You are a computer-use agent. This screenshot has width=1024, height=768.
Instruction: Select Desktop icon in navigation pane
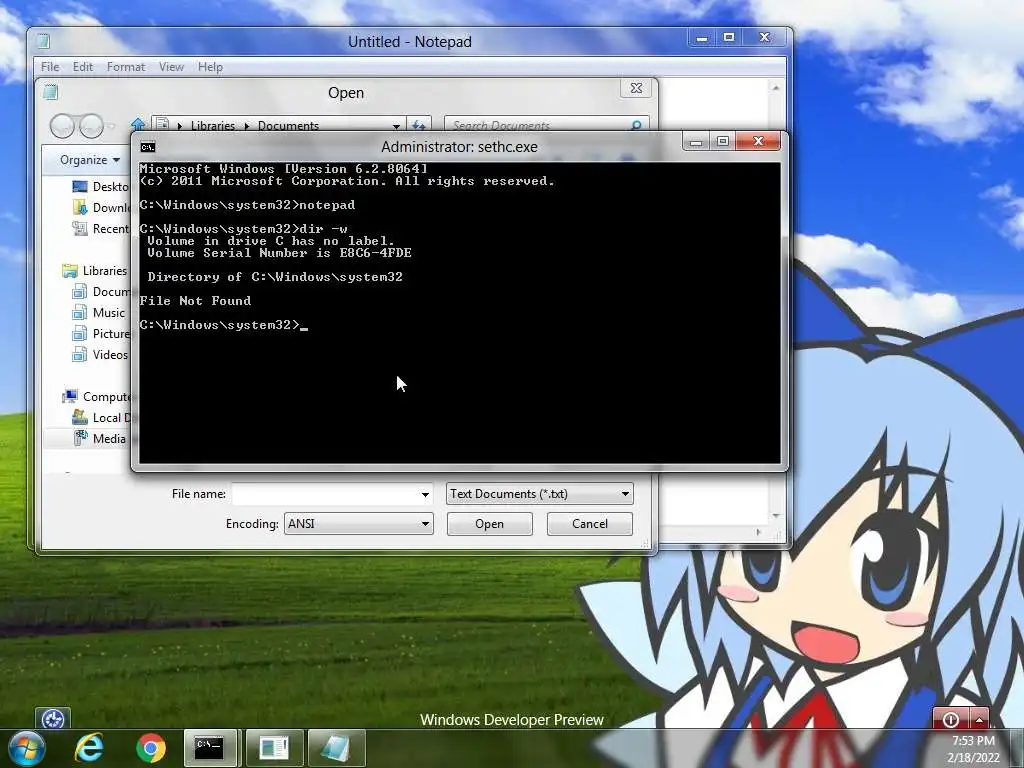[x=80, y=187]
